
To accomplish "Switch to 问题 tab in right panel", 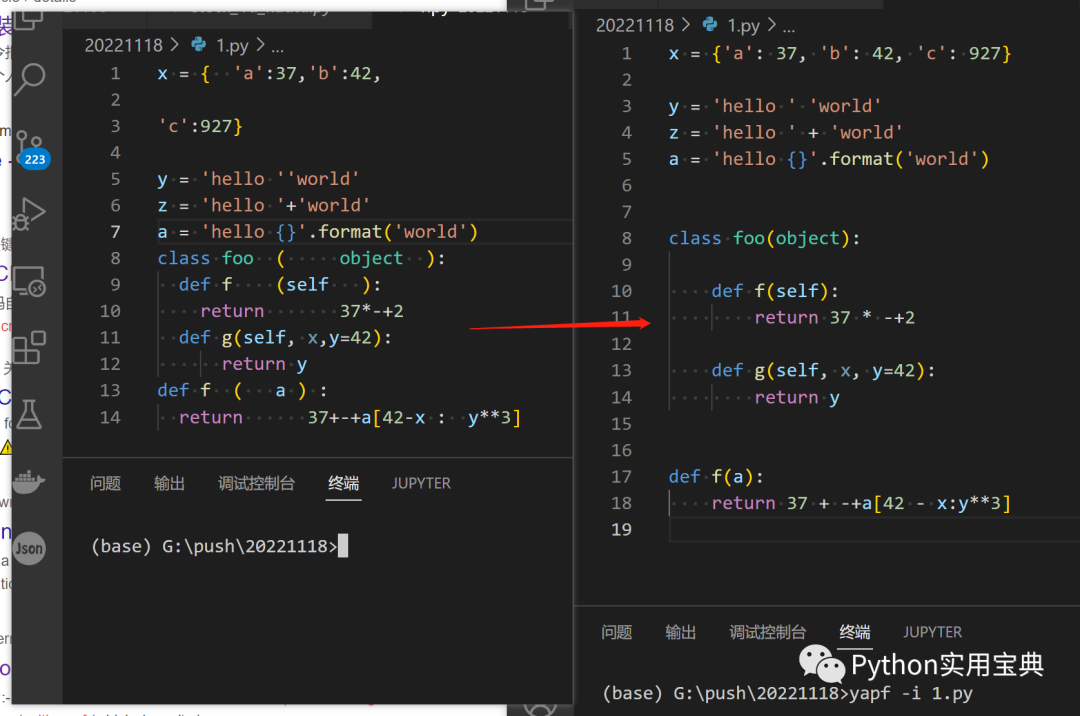I will click(616, 632).
